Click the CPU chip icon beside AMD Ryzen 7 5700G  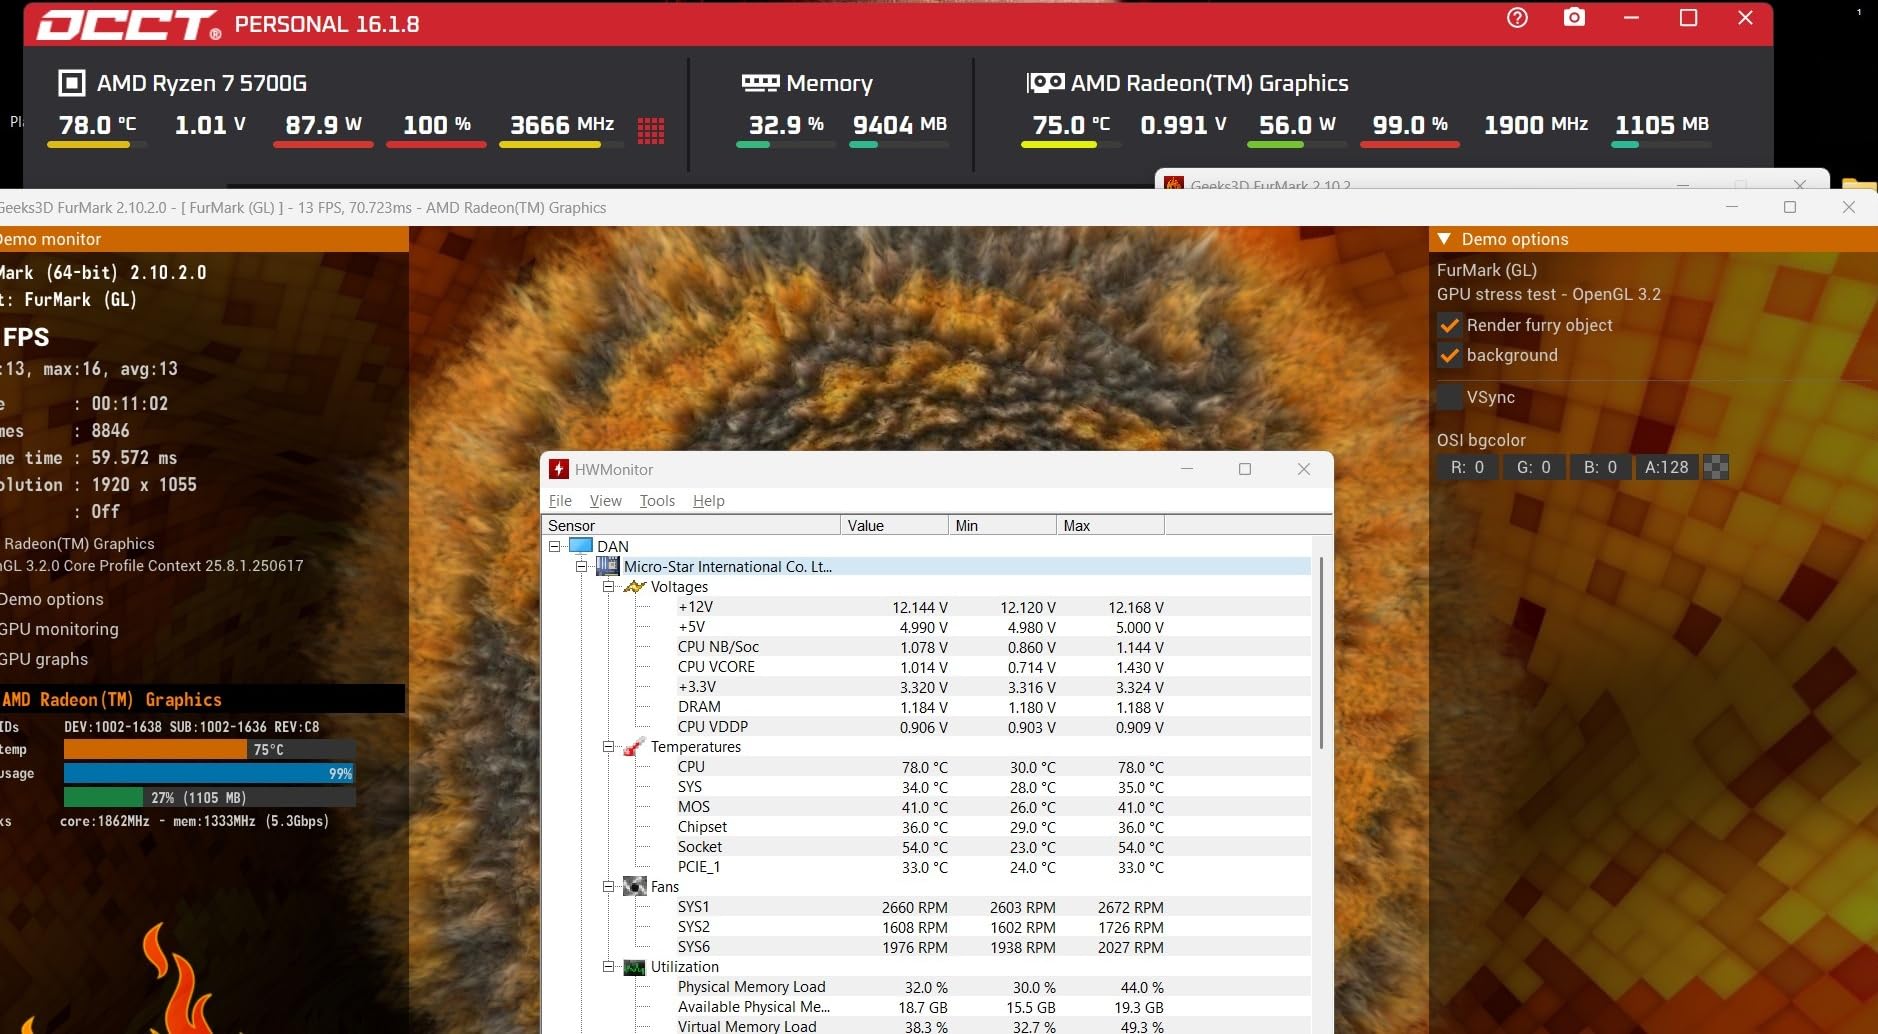[x=72, y=83]
